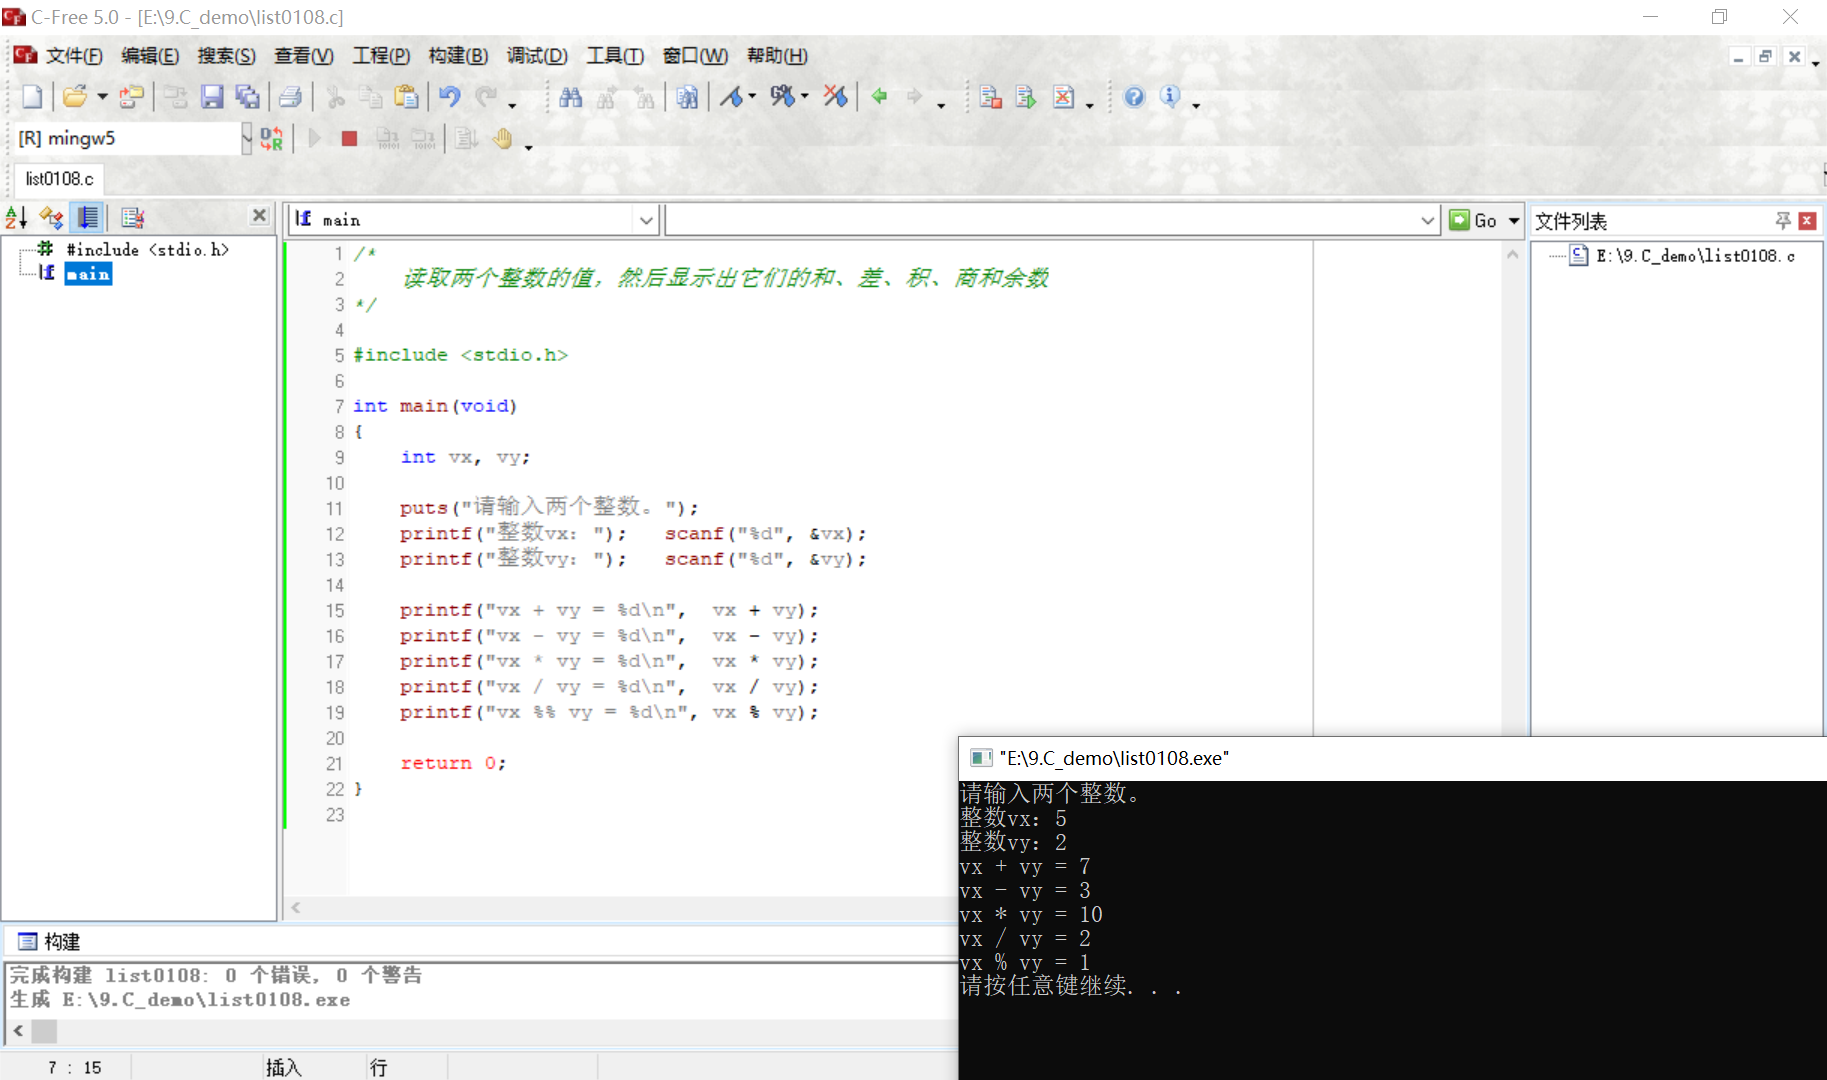Stop the program with red square
This screenshot has height=1080, width=1827.
(349, 139)
